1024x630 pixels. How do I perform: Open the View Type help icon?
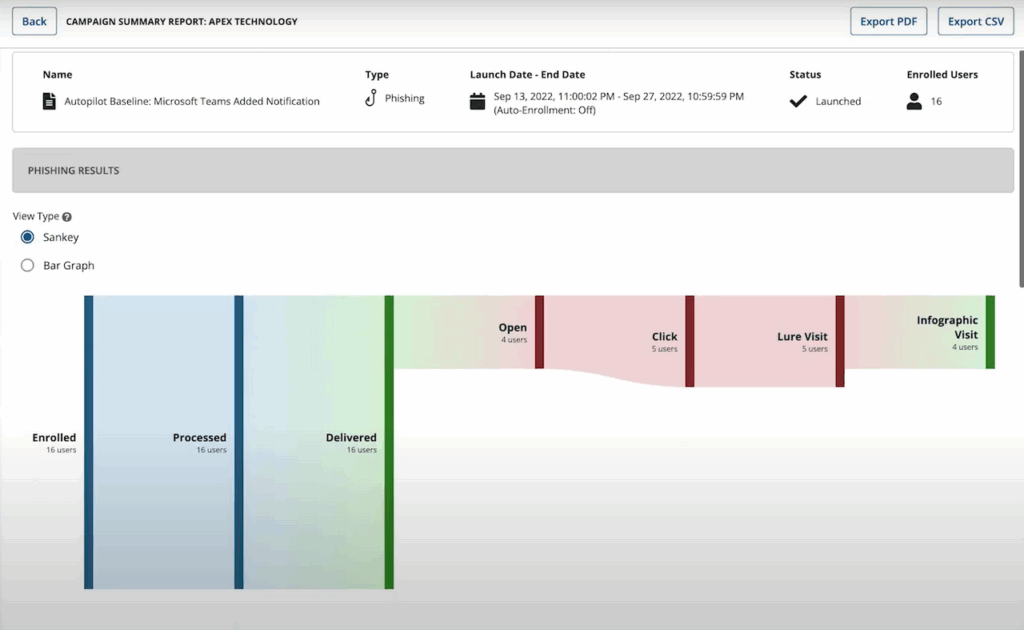67,217
